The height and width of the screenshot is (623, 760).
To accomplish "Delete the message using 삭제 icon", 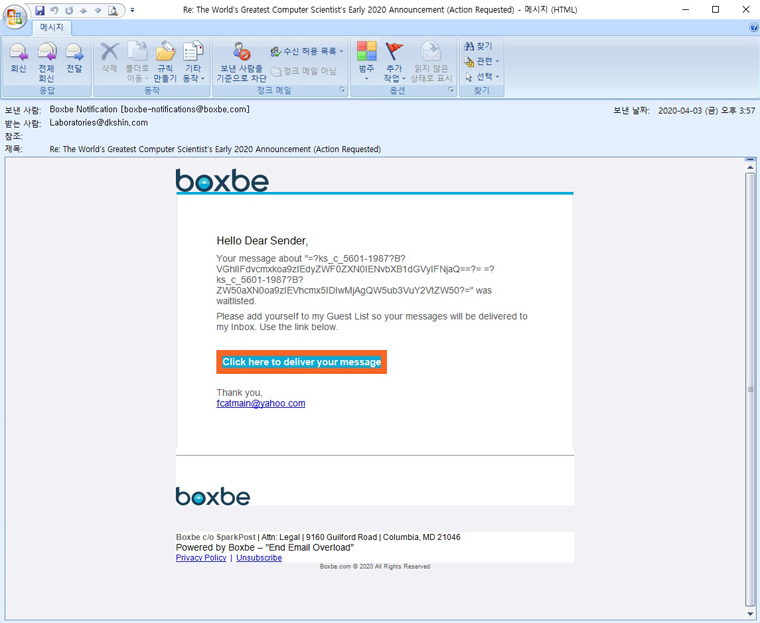I will click(110, 58).
